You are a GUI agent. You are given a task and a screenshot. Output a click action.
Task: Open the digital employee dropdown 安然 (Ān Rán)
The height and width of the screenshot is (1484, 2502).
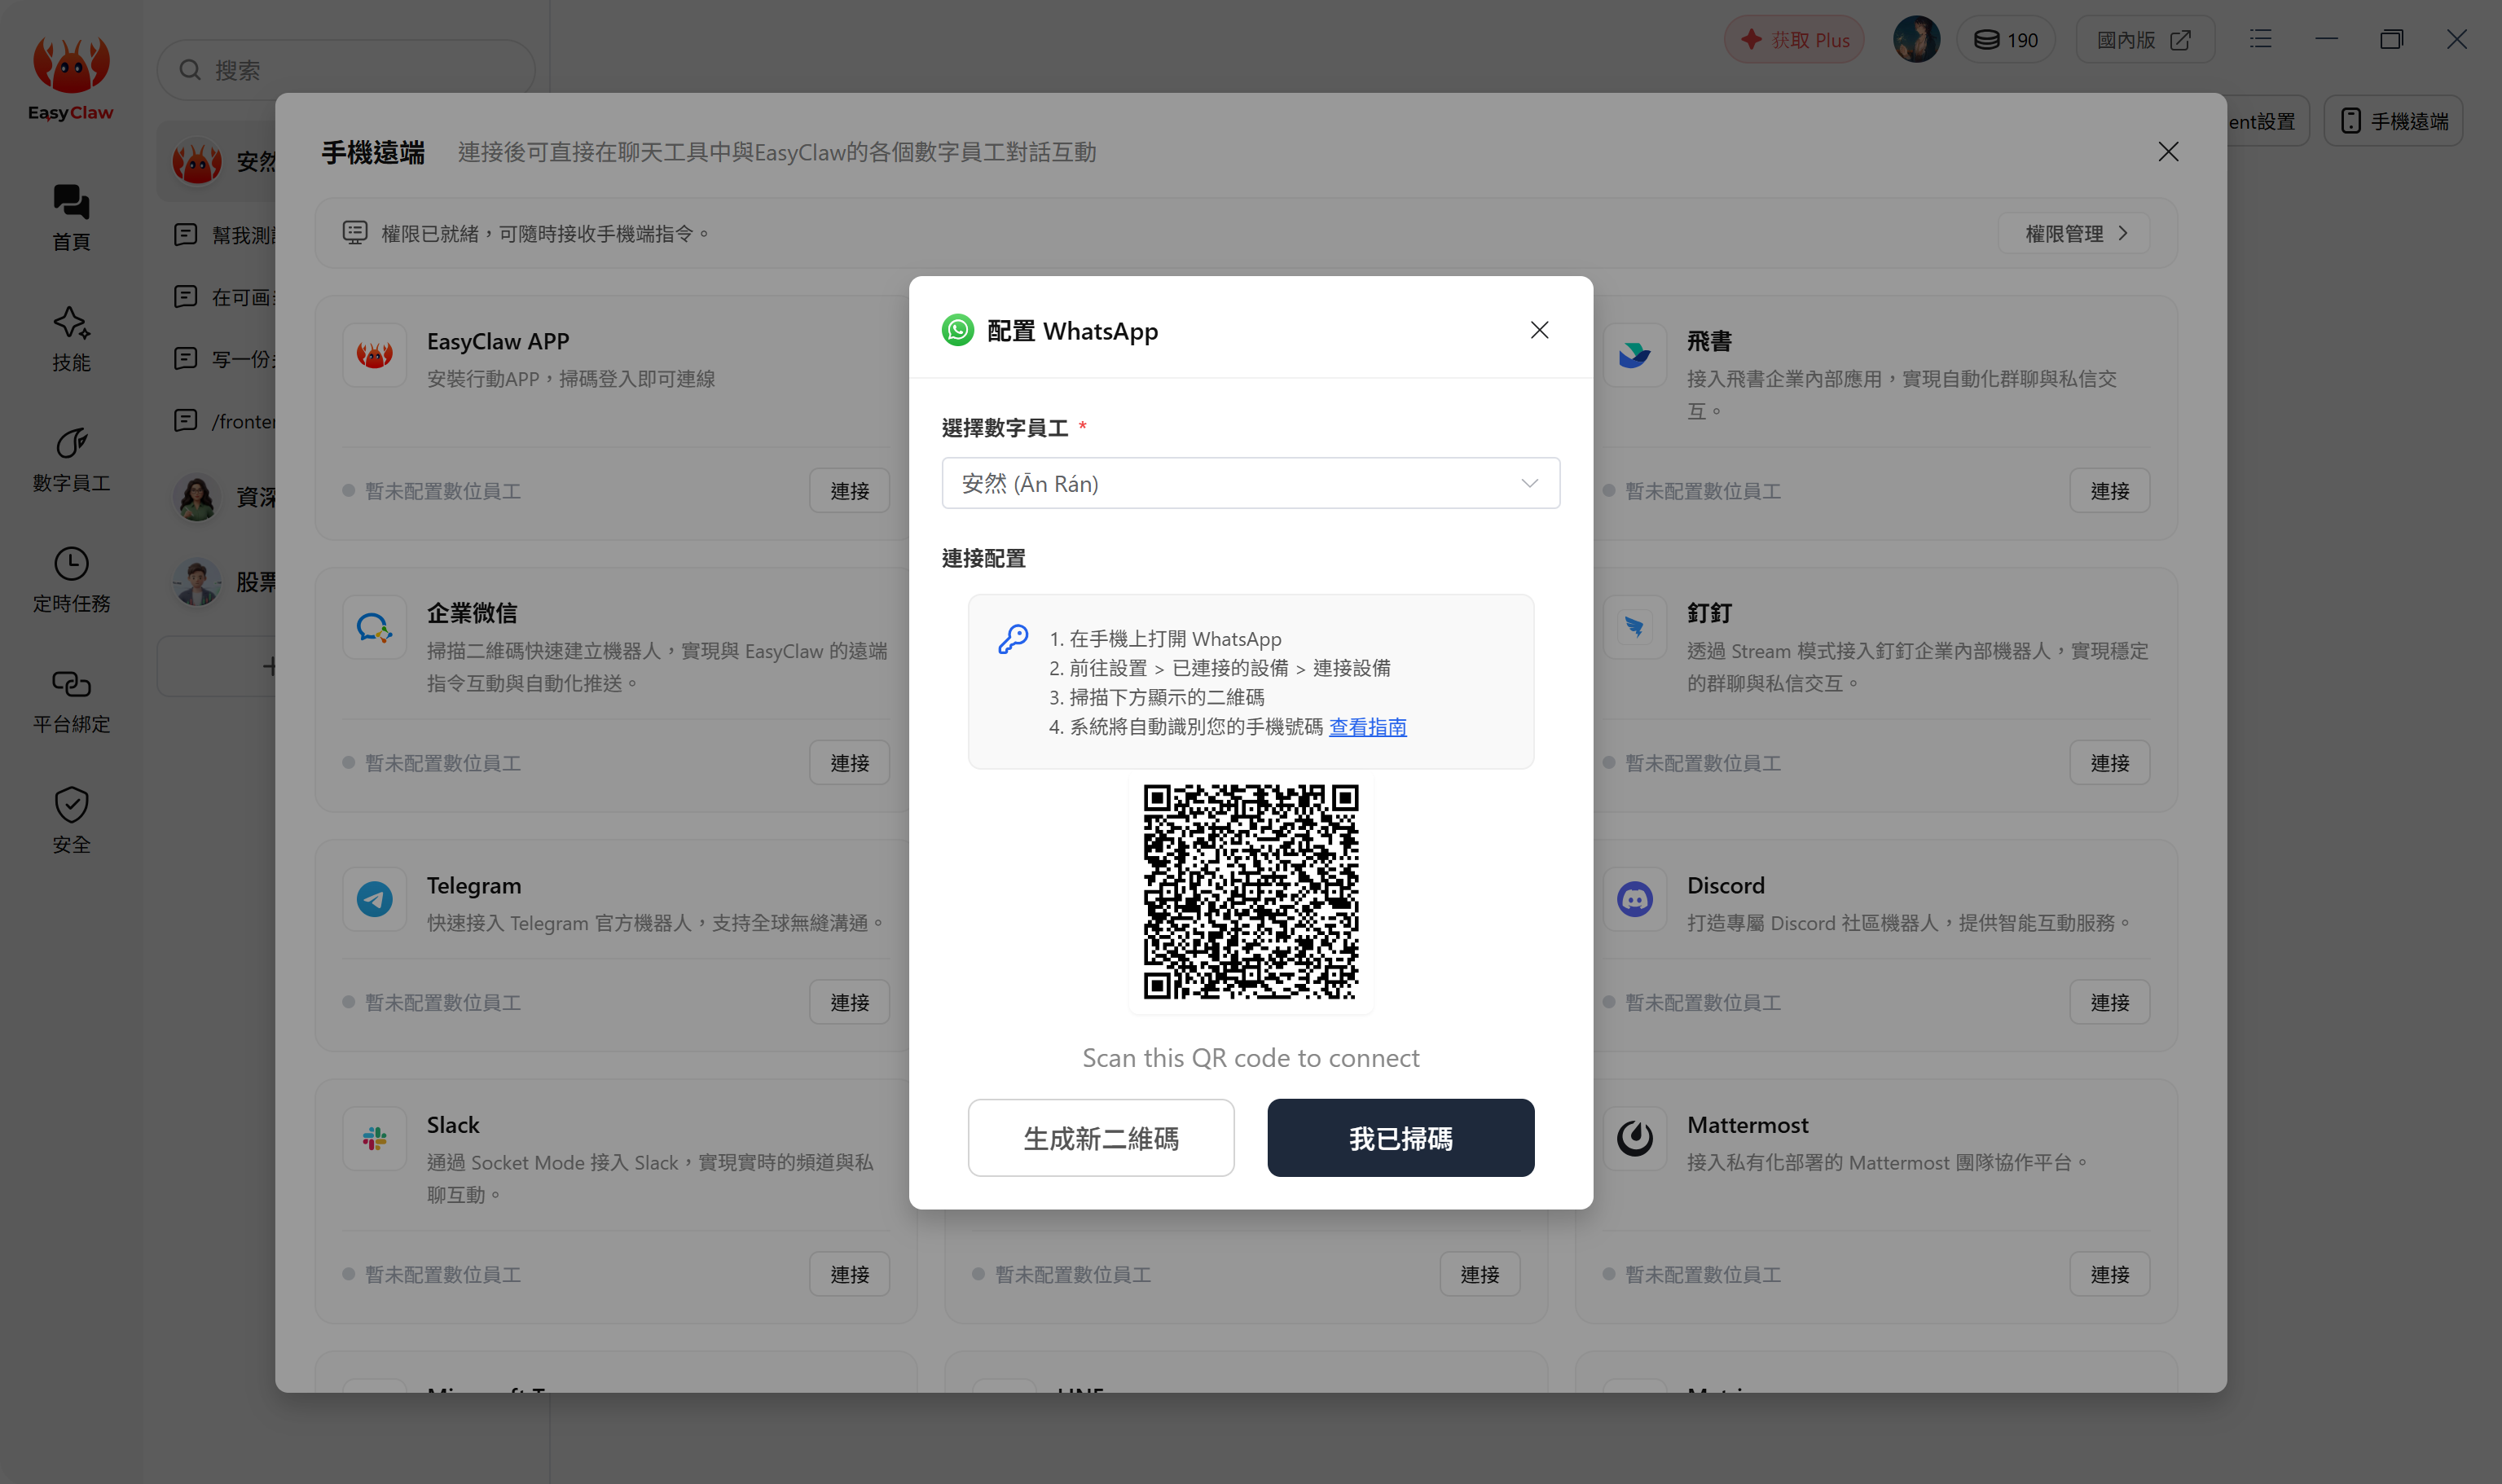pyautogui.click(x=1250, y=483)
